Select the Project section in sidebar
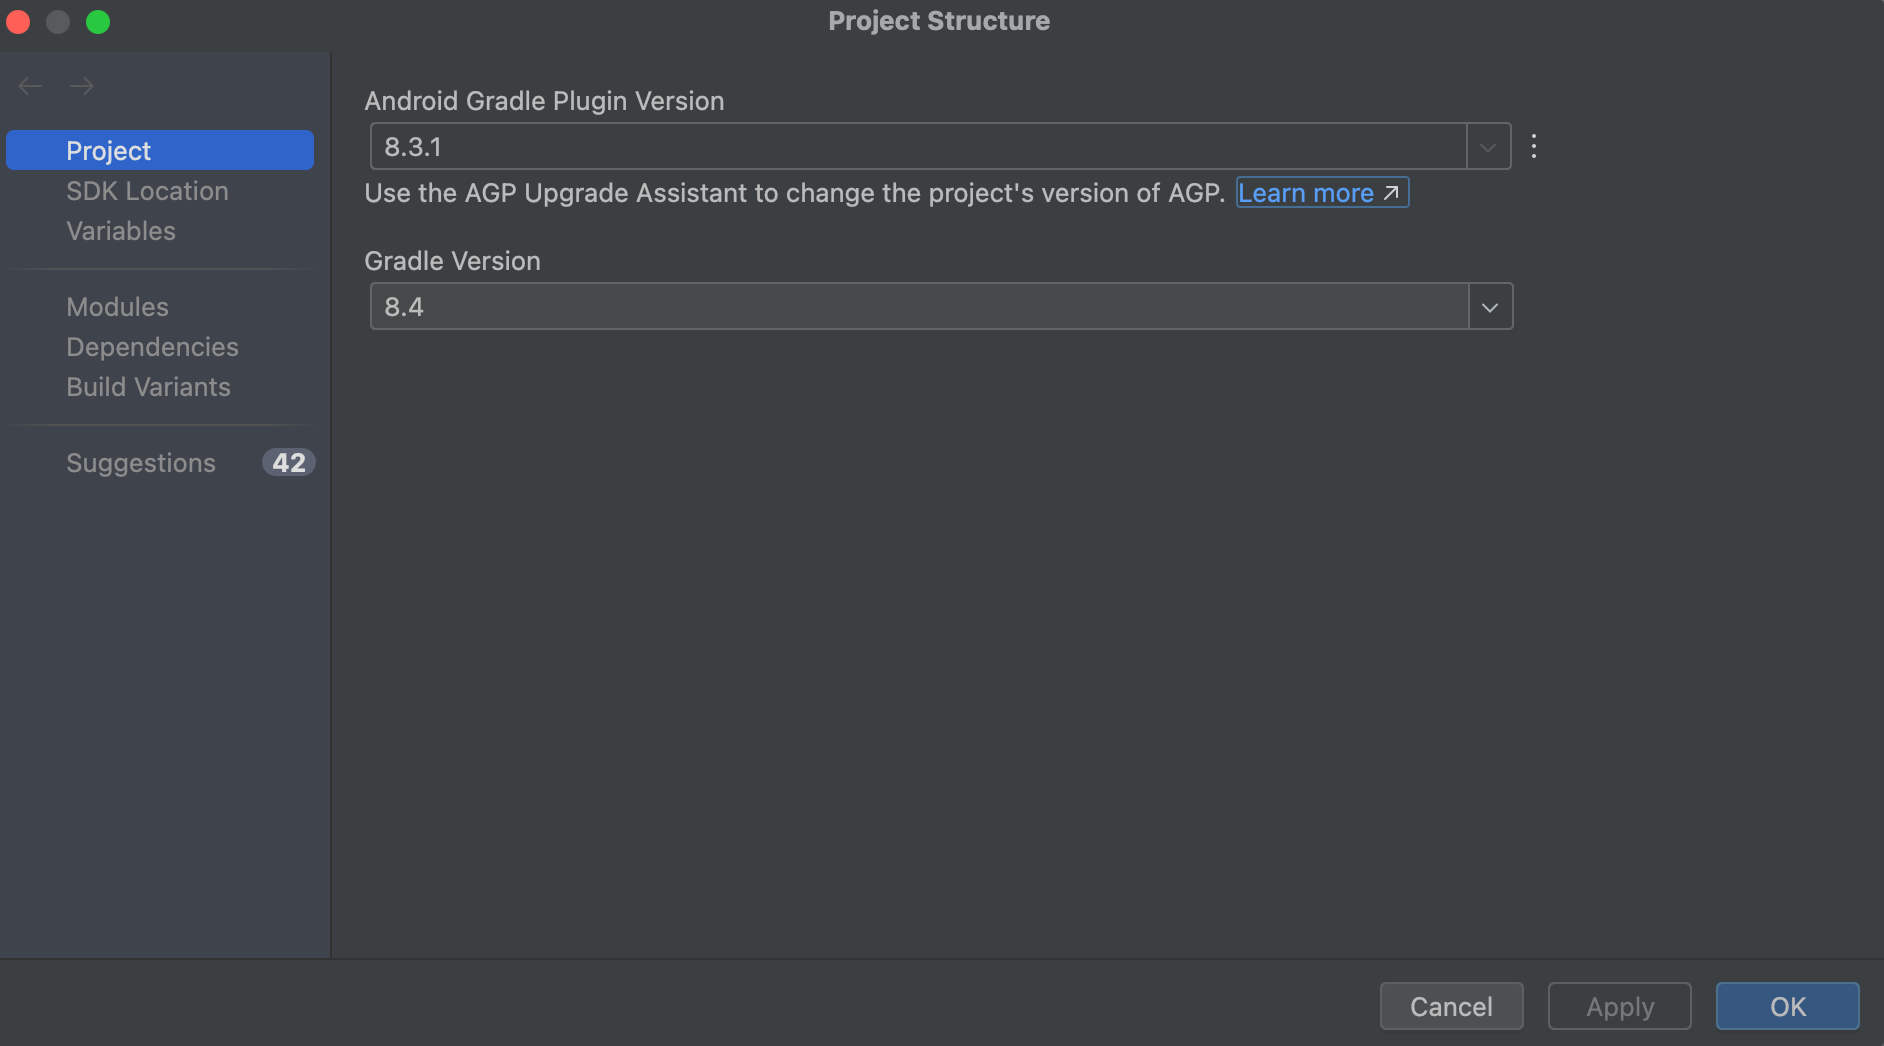Viewport: 1884px width, 1046px height. pyautogui.click(x=160, y=150)
